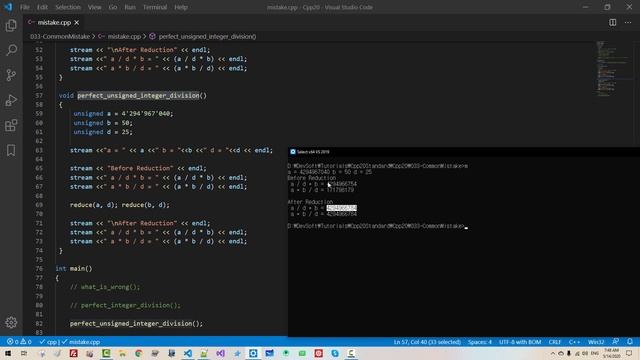This screenshot has height=360, width=640.
Task: Open the Search view in the activity bar
Action: point(11,50)
